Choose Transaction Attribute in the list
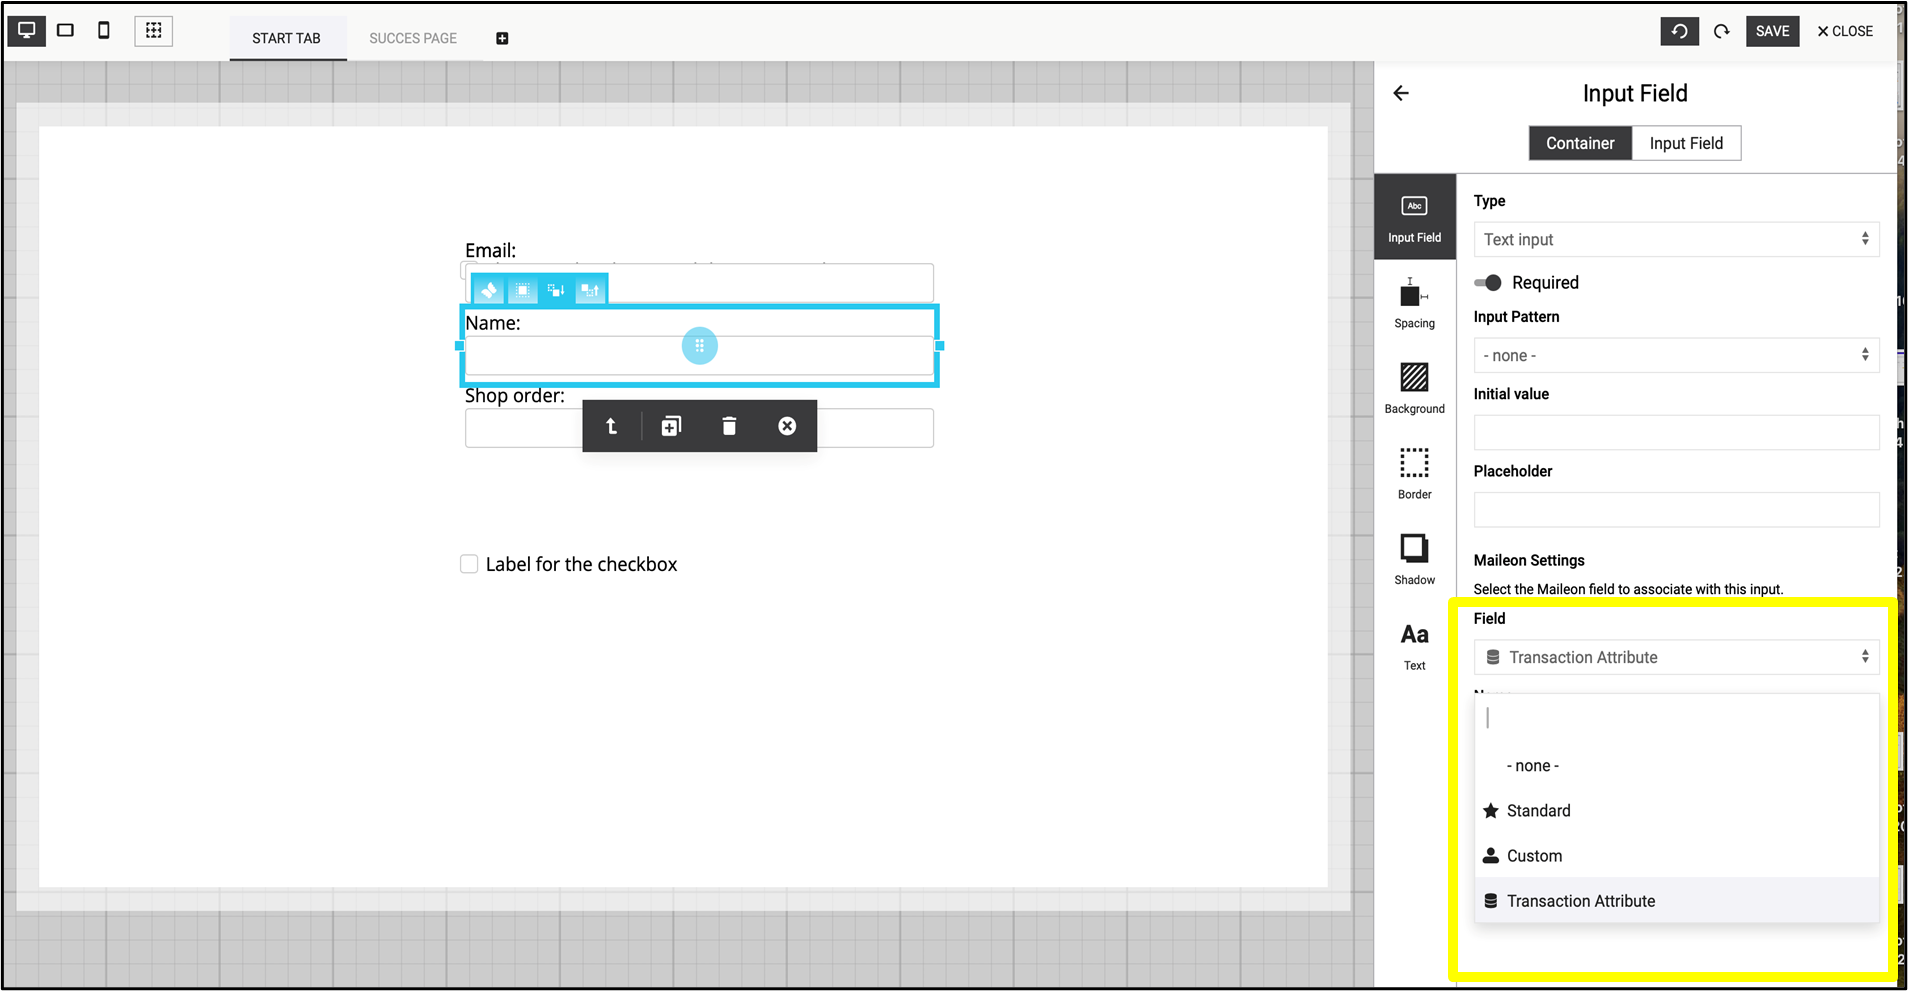 pyautogui.click(x=1677, y=901)
